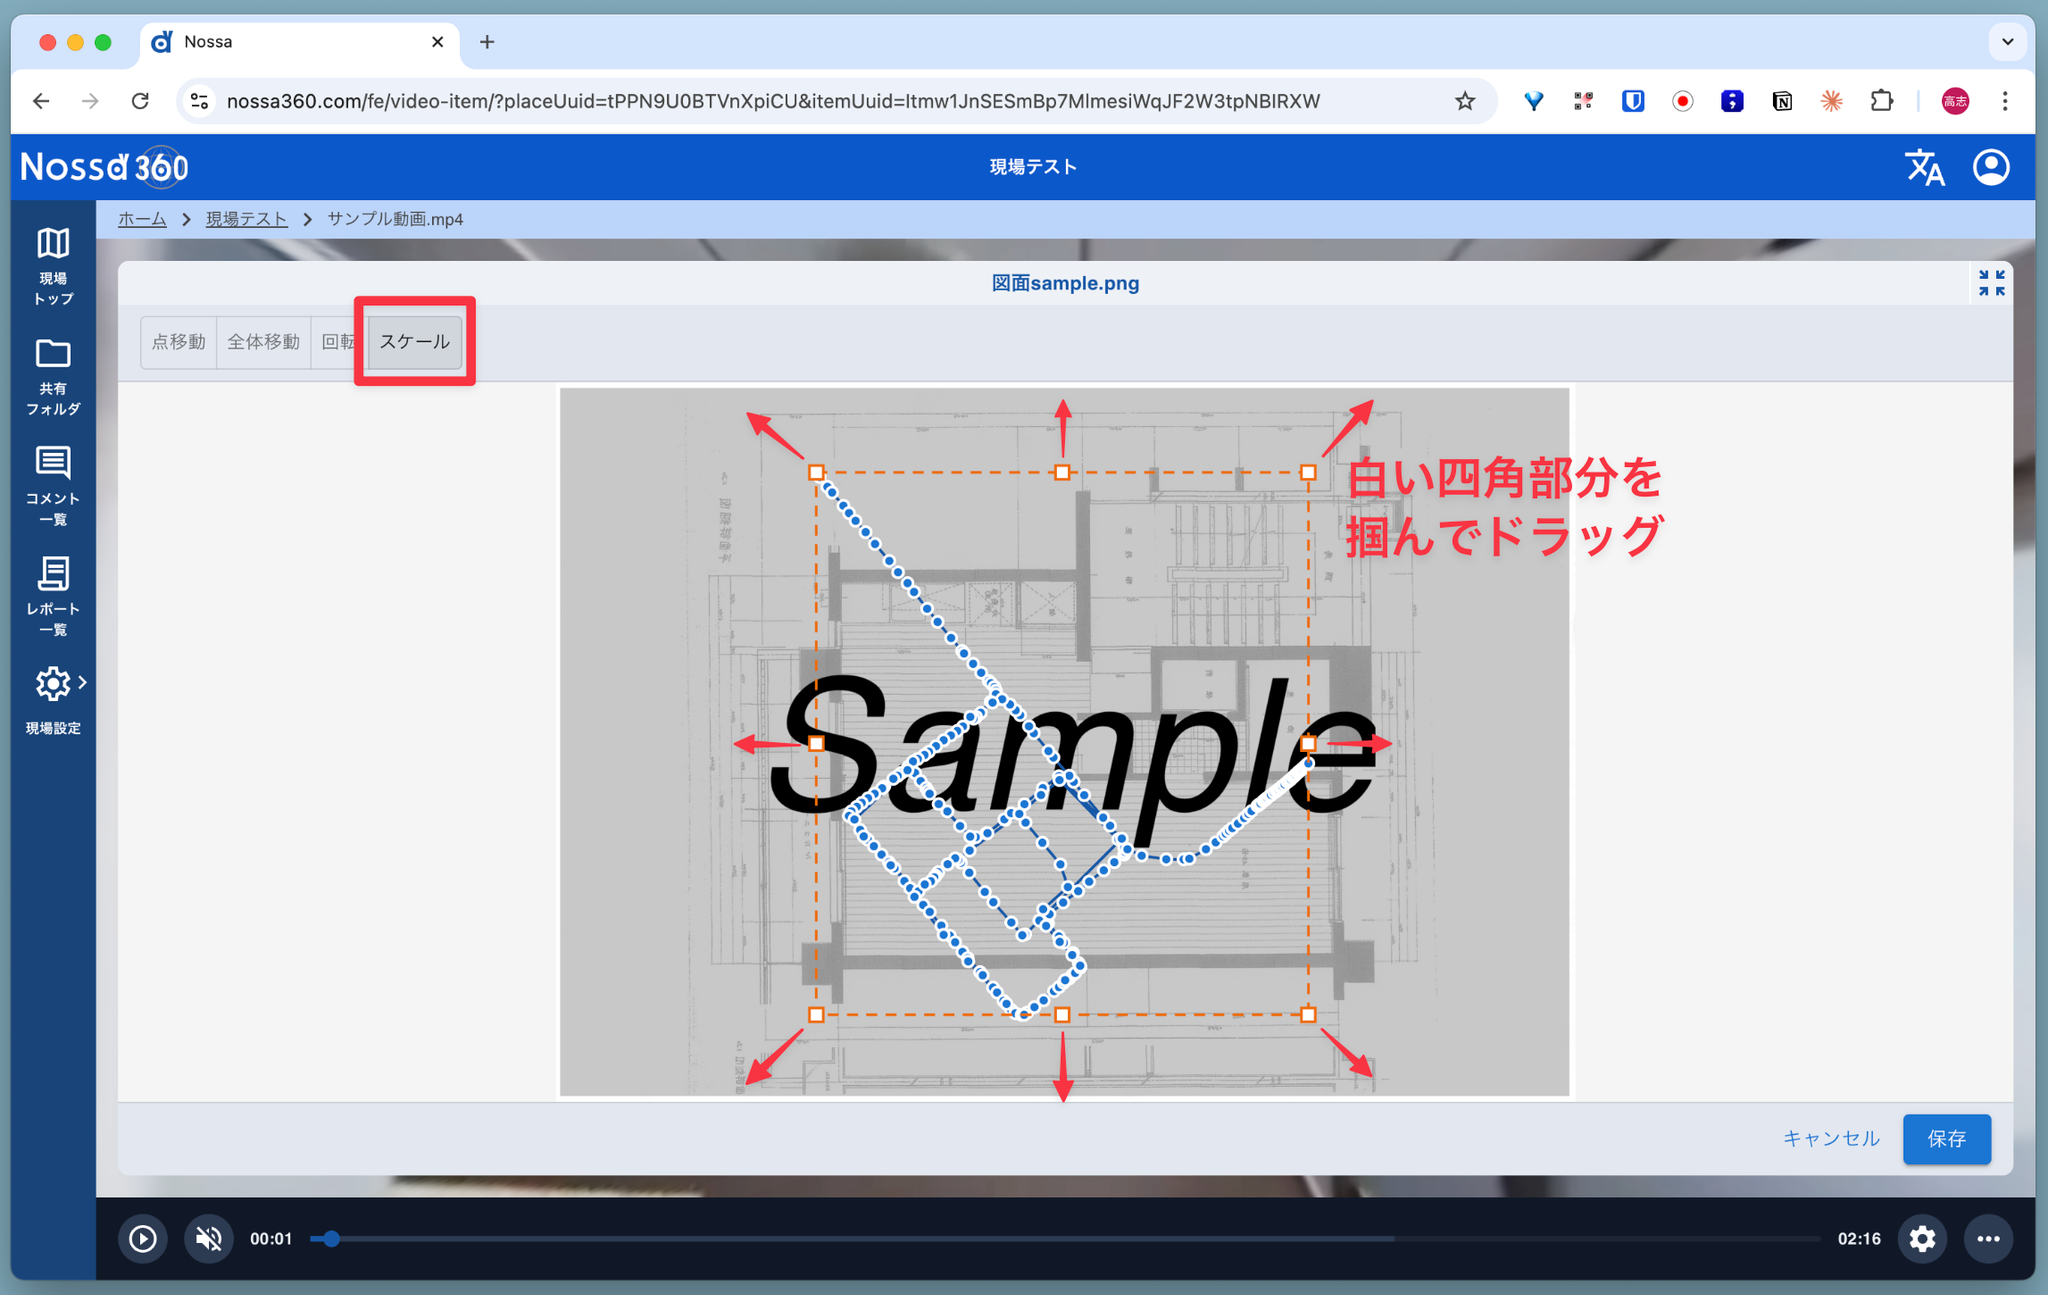Open video settings gear icon

click(1921, 1238)
